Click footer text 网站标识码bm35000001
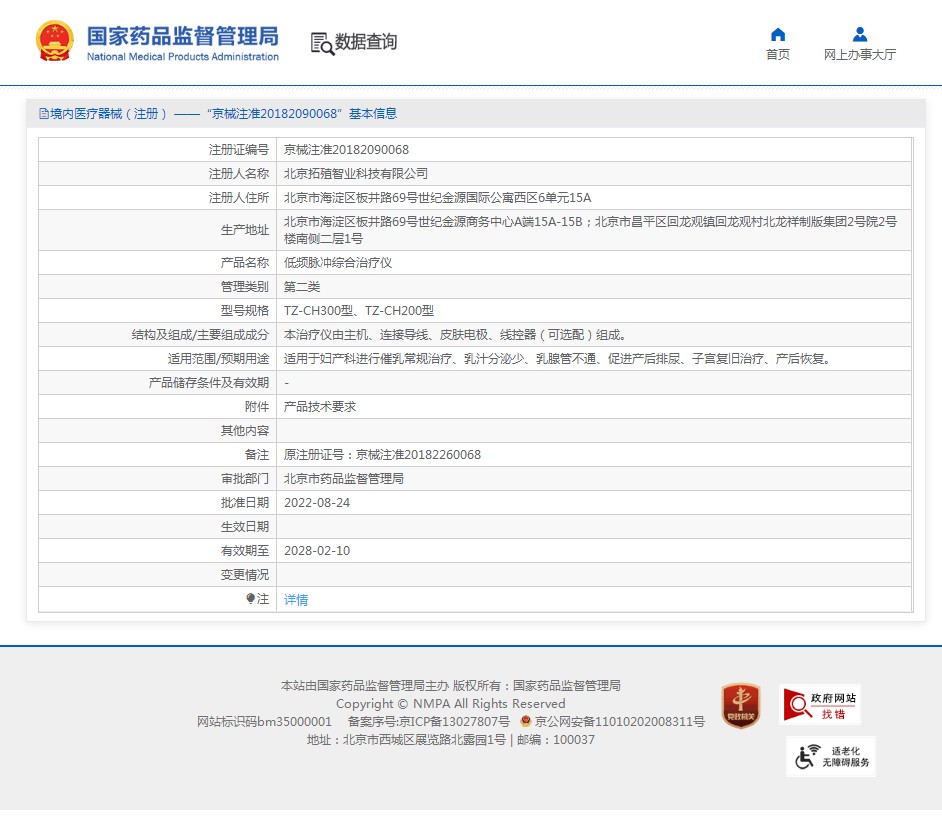The height and width of the screenshot is (822, 942). 264,722
